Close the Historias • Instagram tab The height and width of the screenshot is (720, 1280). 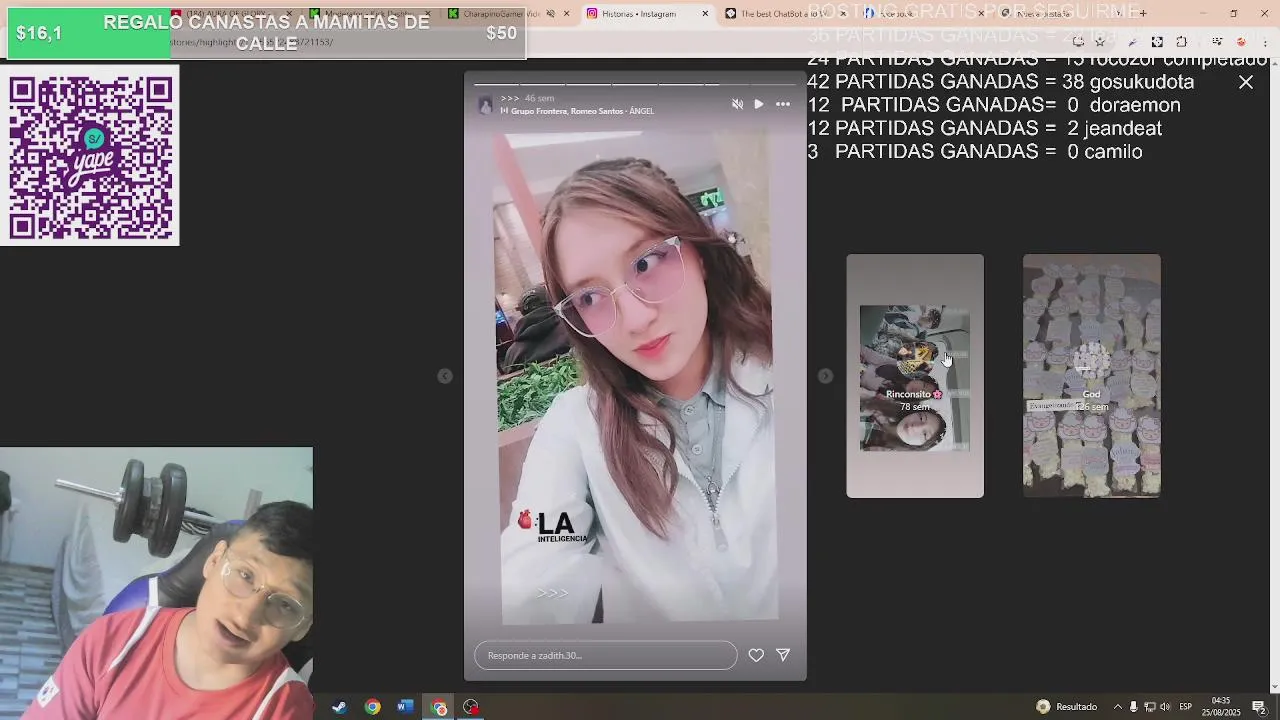click(705, 14)
